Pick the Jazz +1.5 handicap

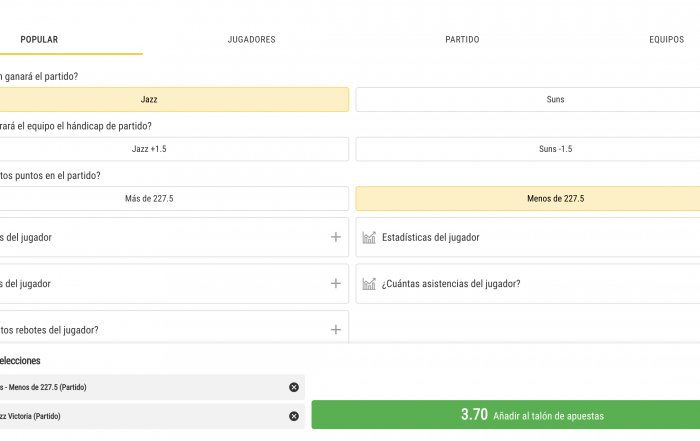[x=174, y=149]
